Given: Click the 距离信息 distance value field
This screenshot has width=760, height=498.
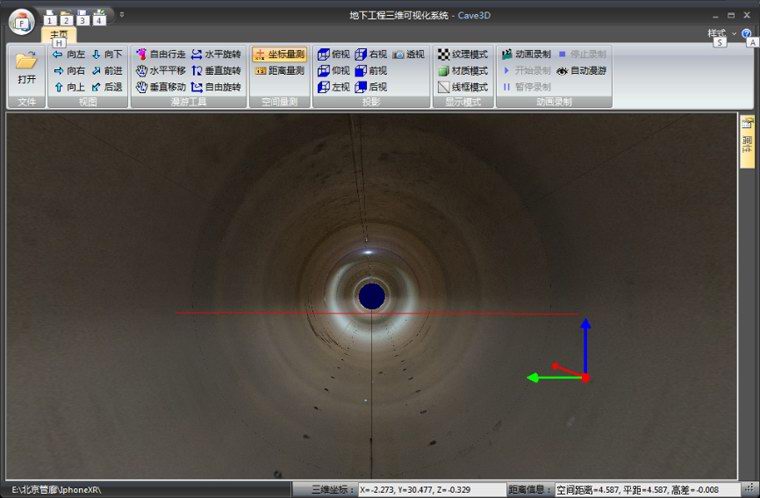Looking at the screenshot, I should tap(647, 490).
